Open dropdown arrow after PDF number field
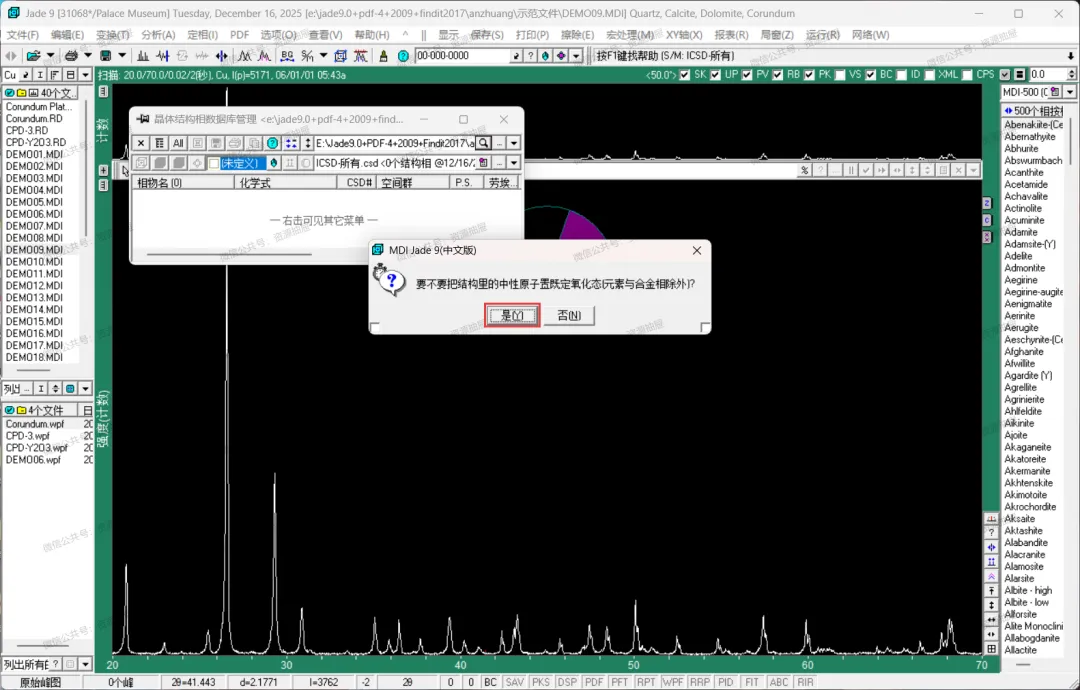The width and height of the screenshot is (1080, 690). (x=577, y=56)
